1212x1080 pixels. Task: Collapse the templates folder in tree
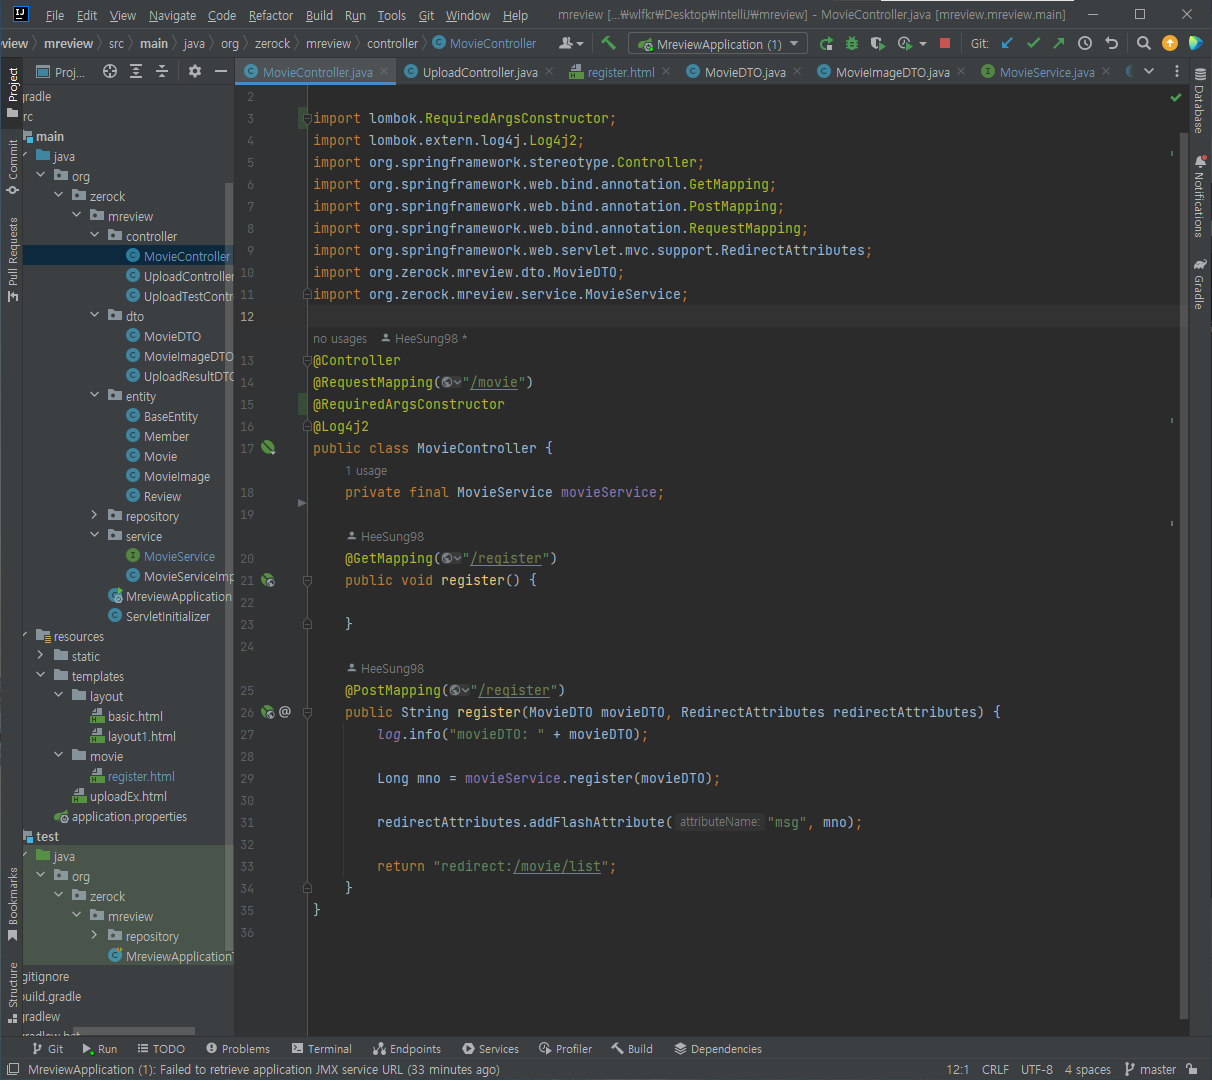(41, 676)
